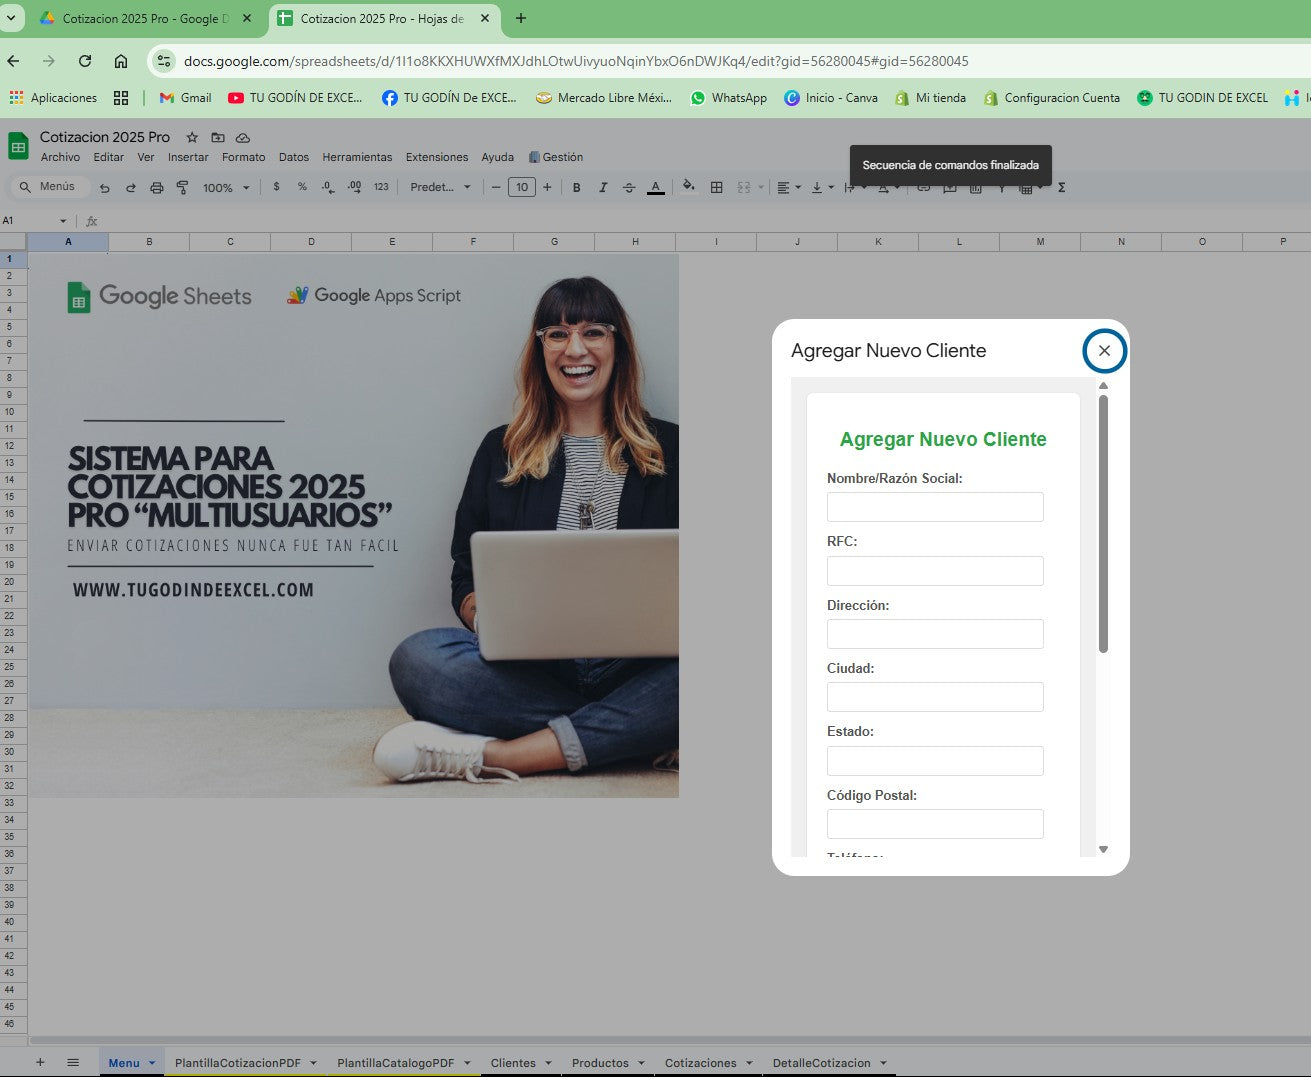Open the Herramientas menu

pyautogui.click(x=357, y=157)
